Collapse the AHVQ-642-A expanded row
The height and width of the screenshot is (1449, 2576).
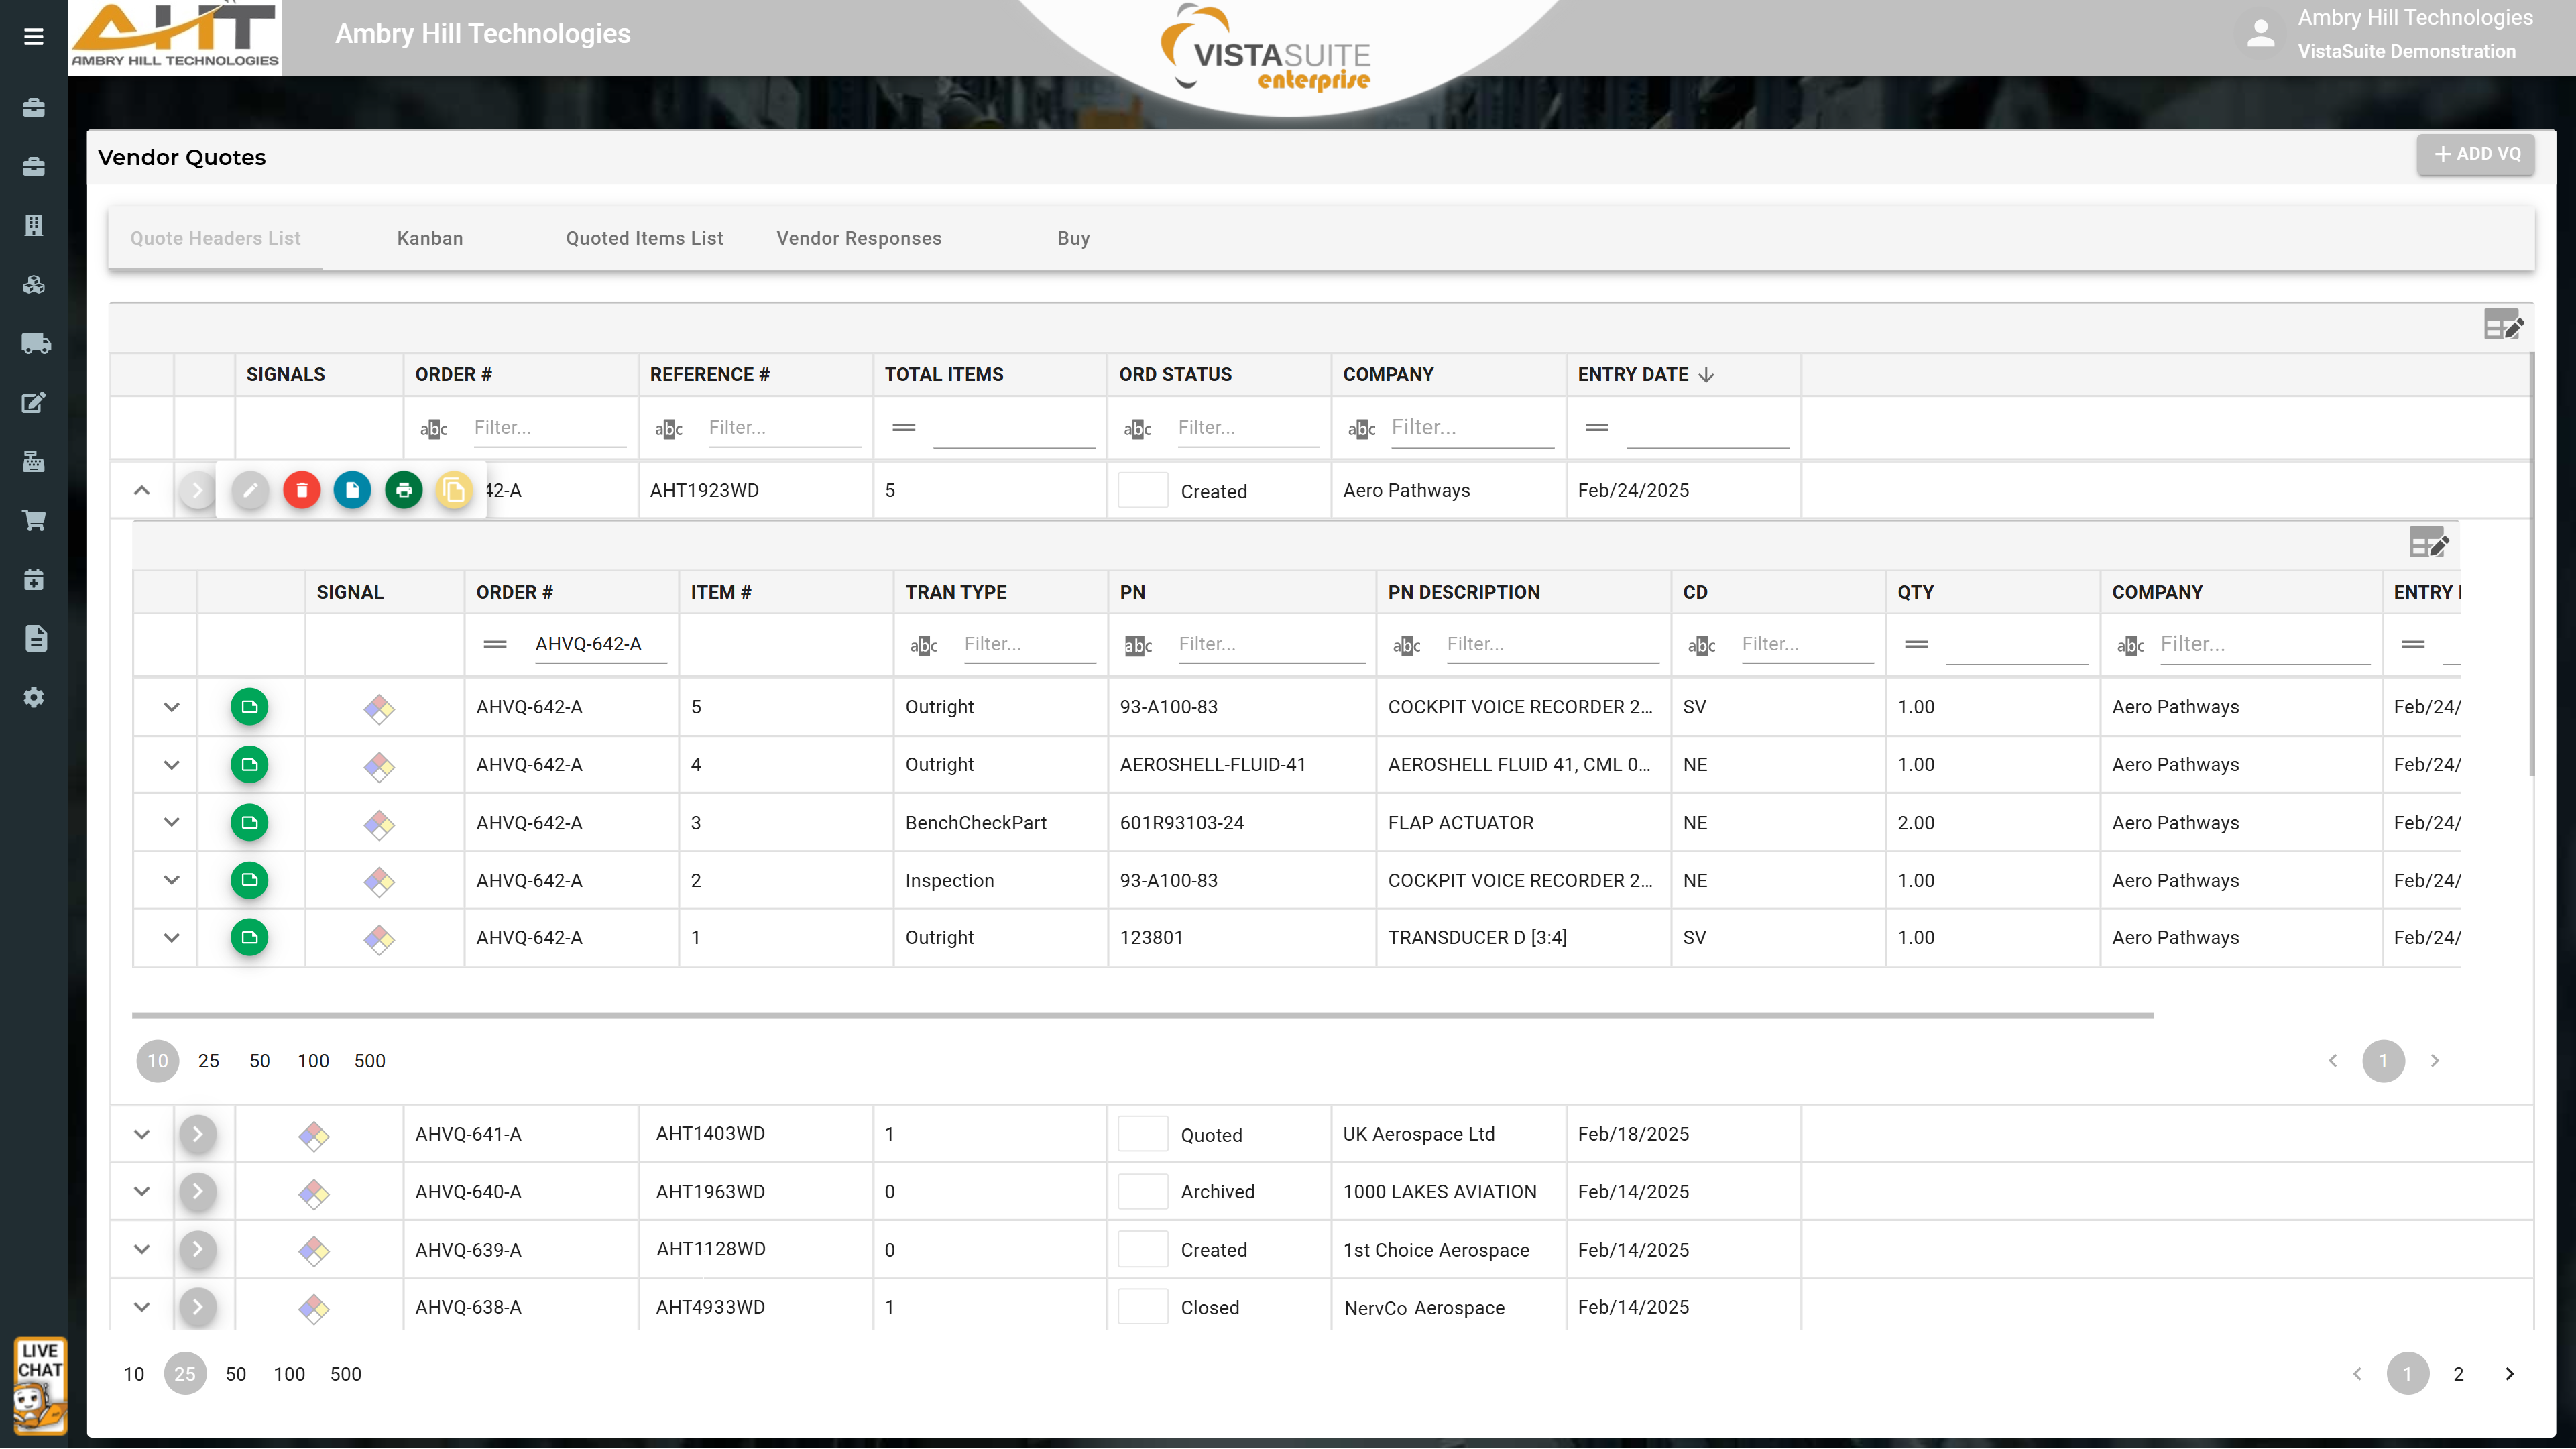point(142,490)
